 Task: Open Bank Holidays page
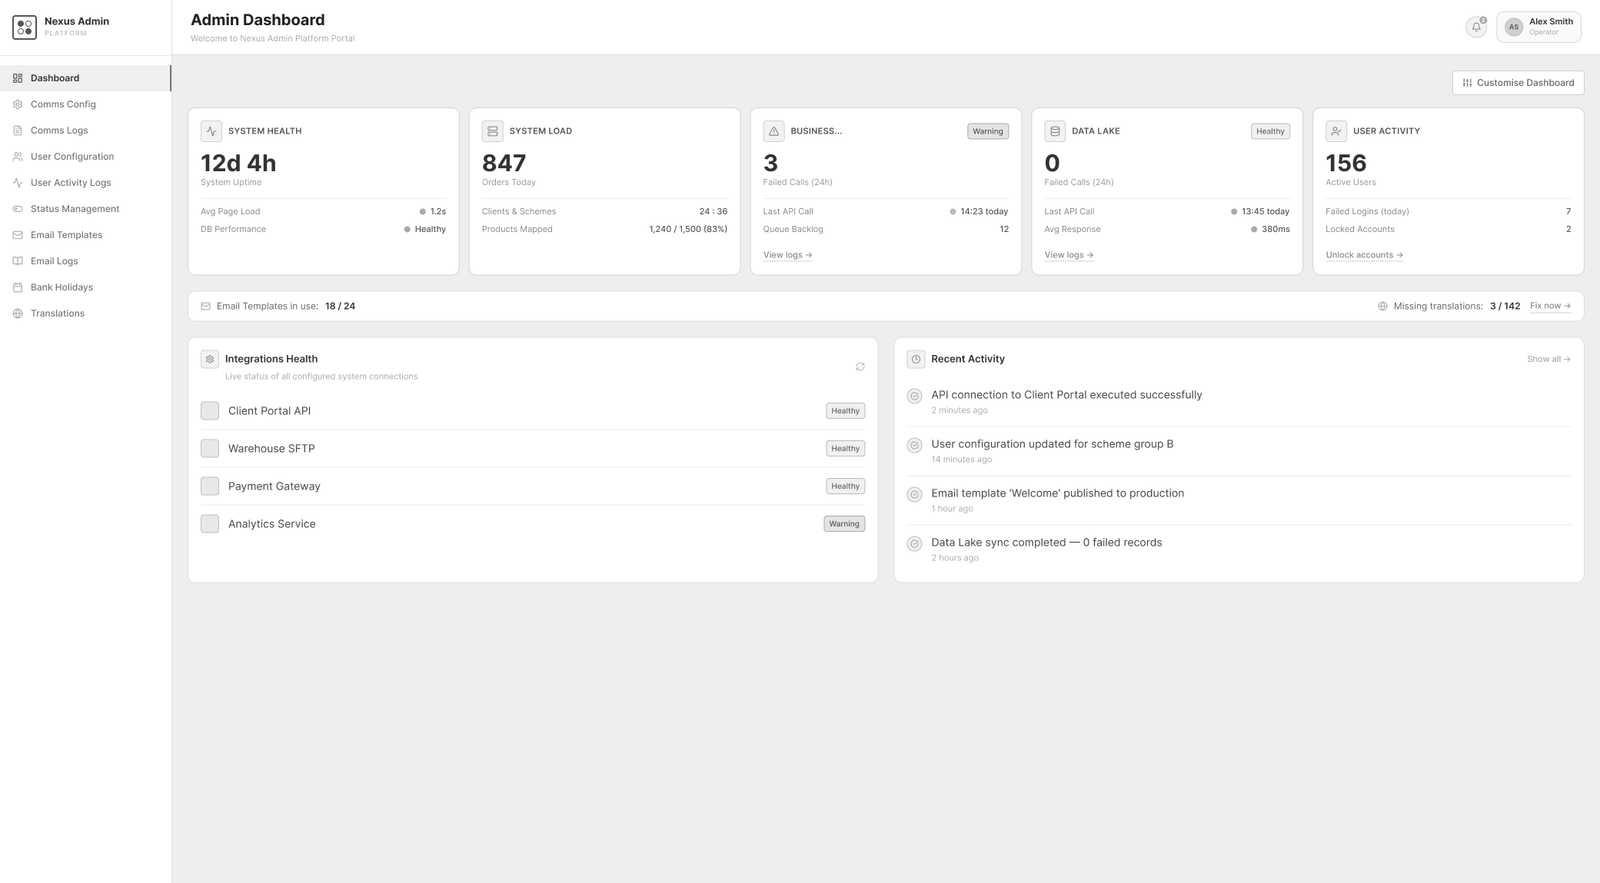click(x=85, y=287)
